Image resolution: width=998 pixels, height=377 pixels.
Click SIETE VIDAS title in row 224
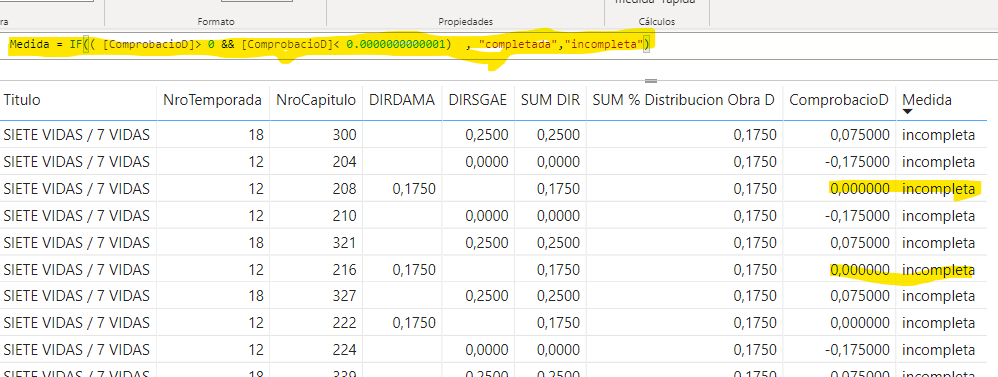pyautogui.click(x=76, y=350)
